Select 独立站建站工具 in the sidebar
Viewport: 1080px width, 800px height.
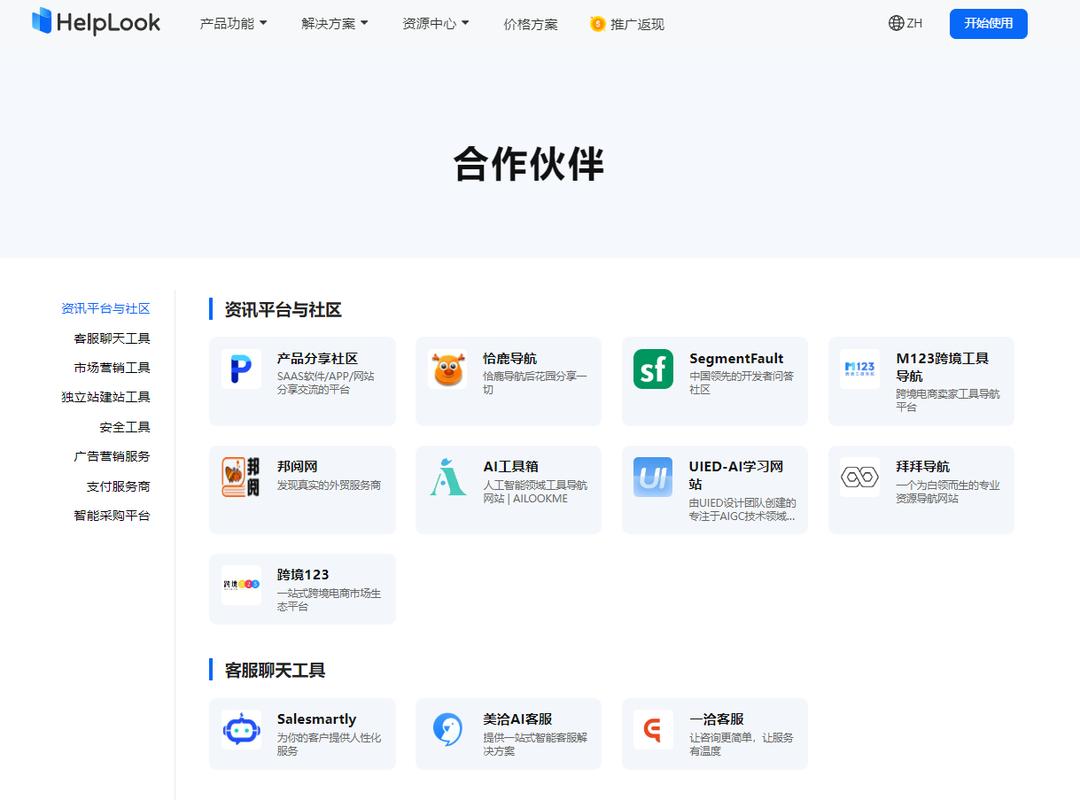click(105, 397)
